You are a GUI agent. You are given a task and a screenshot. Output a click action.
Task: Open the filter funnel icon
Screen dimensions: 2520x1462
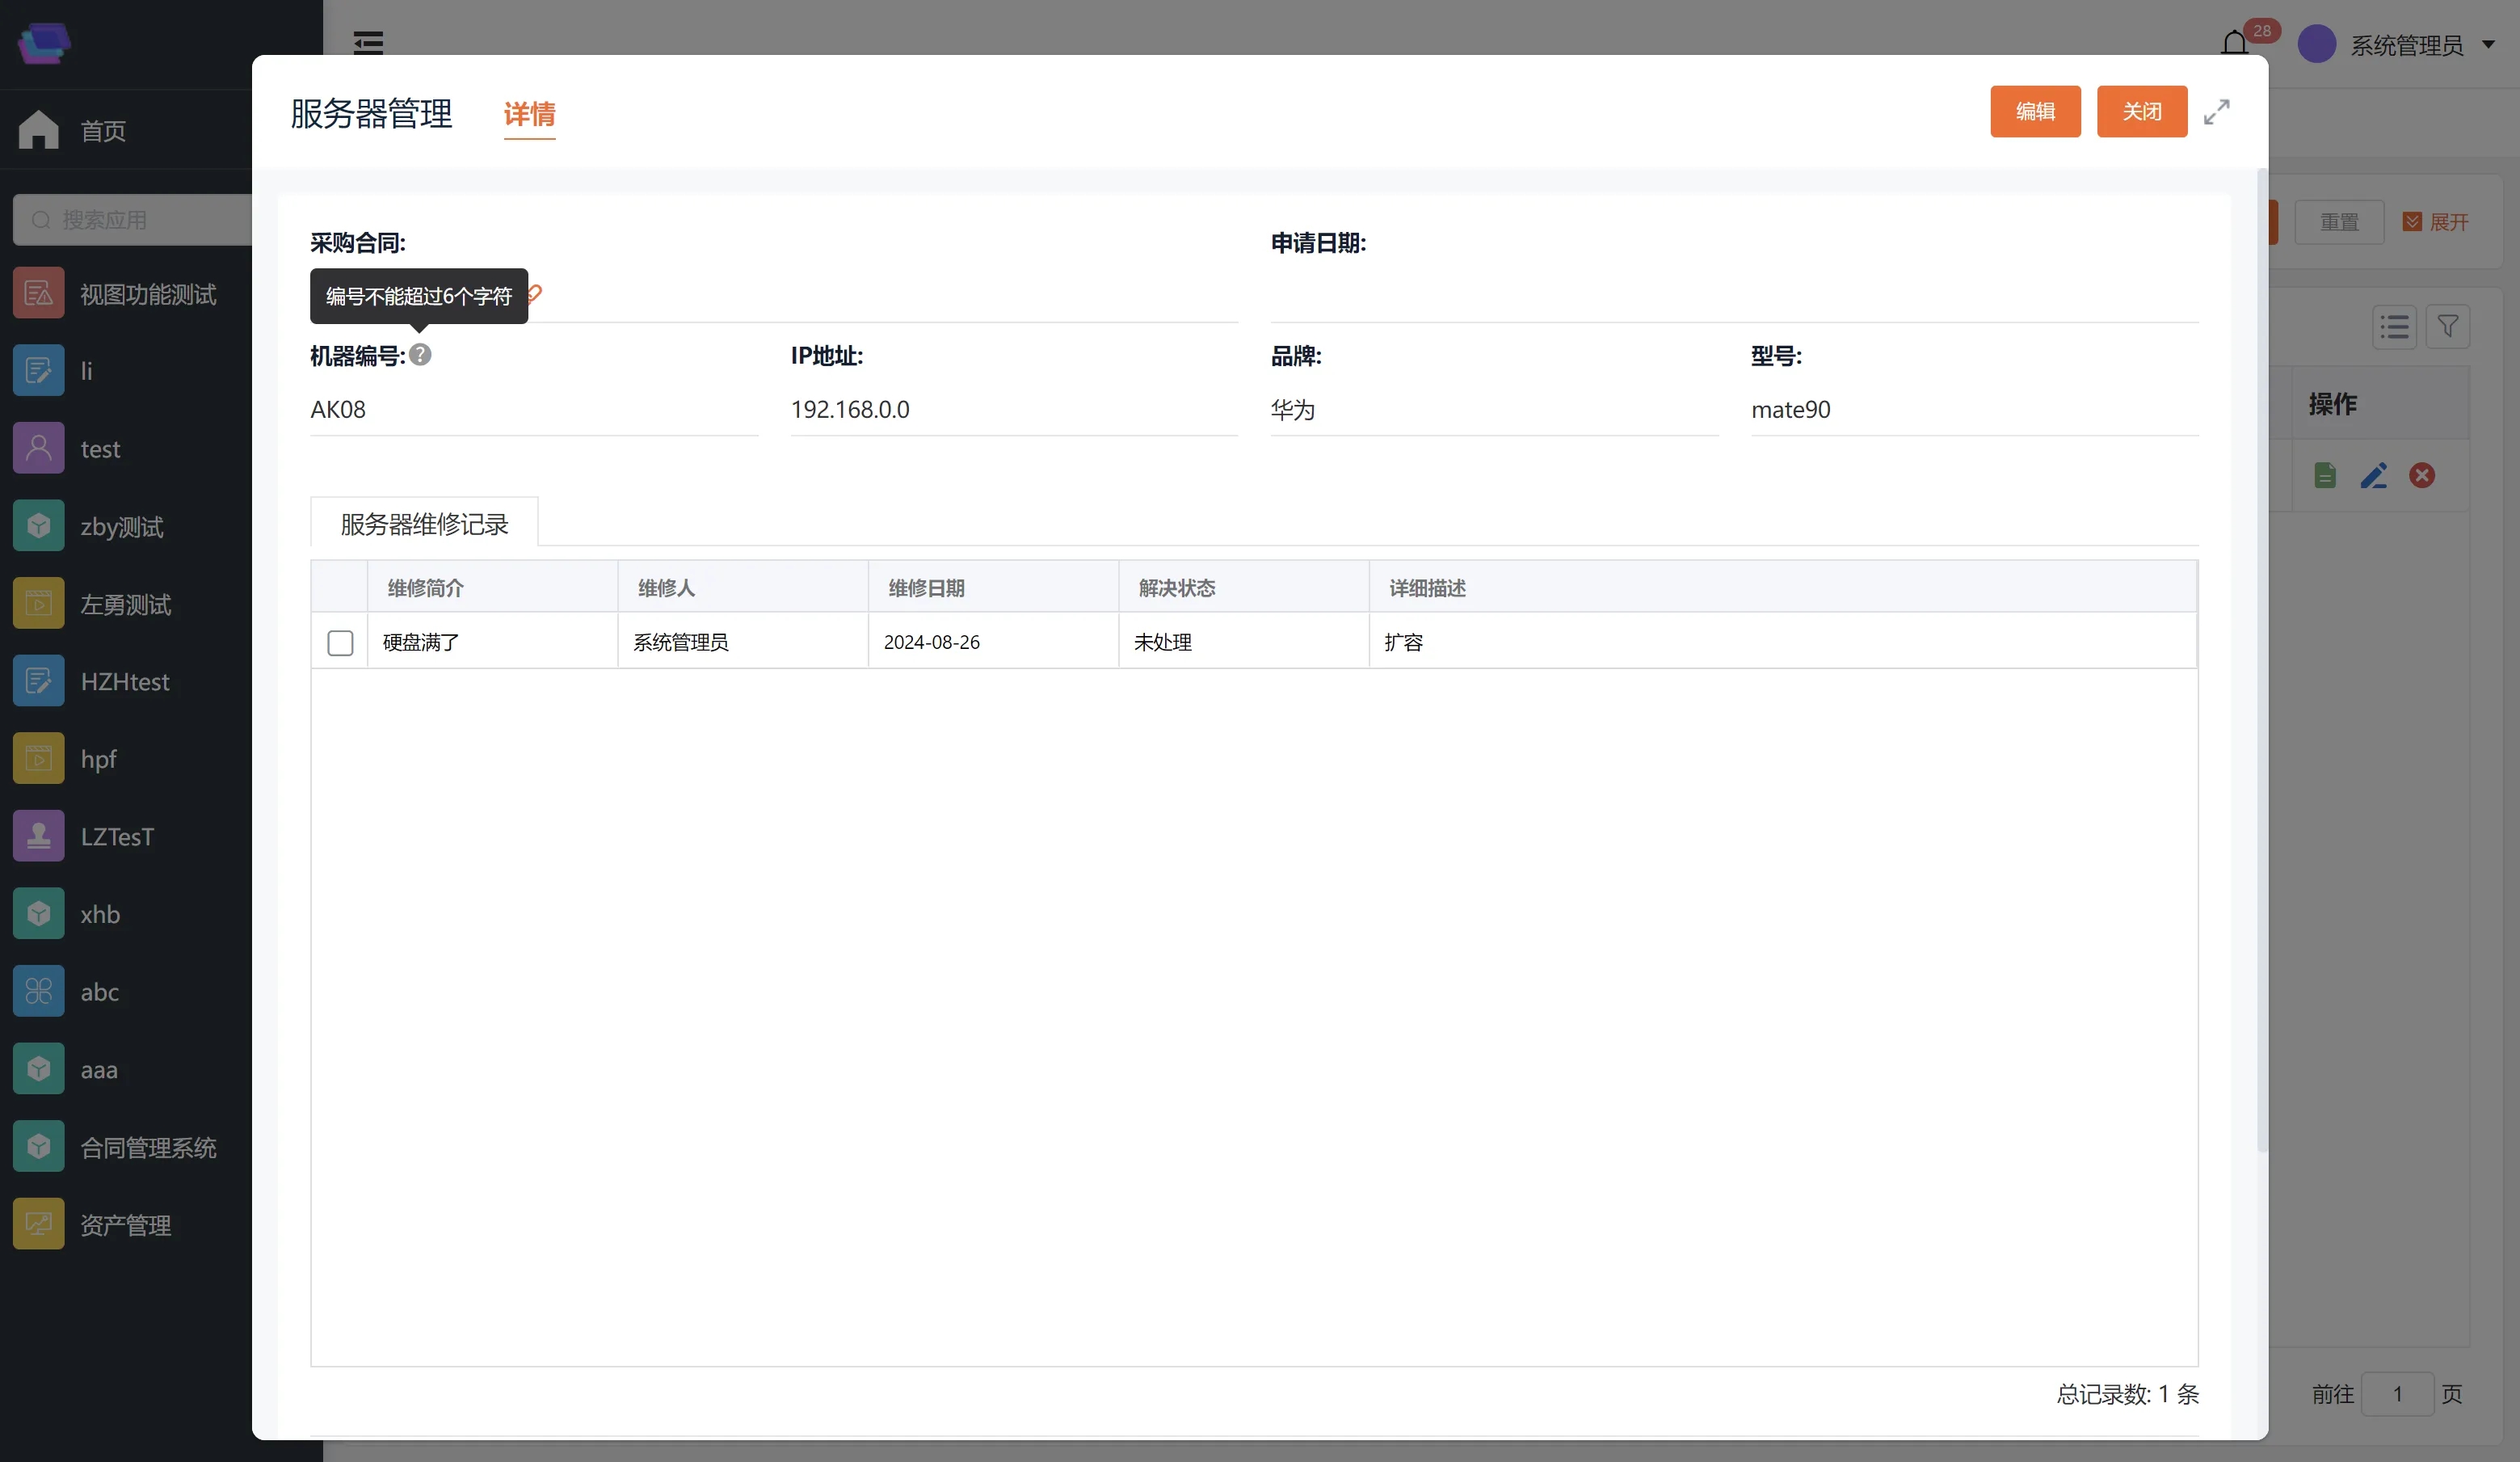pos(2447,327)
